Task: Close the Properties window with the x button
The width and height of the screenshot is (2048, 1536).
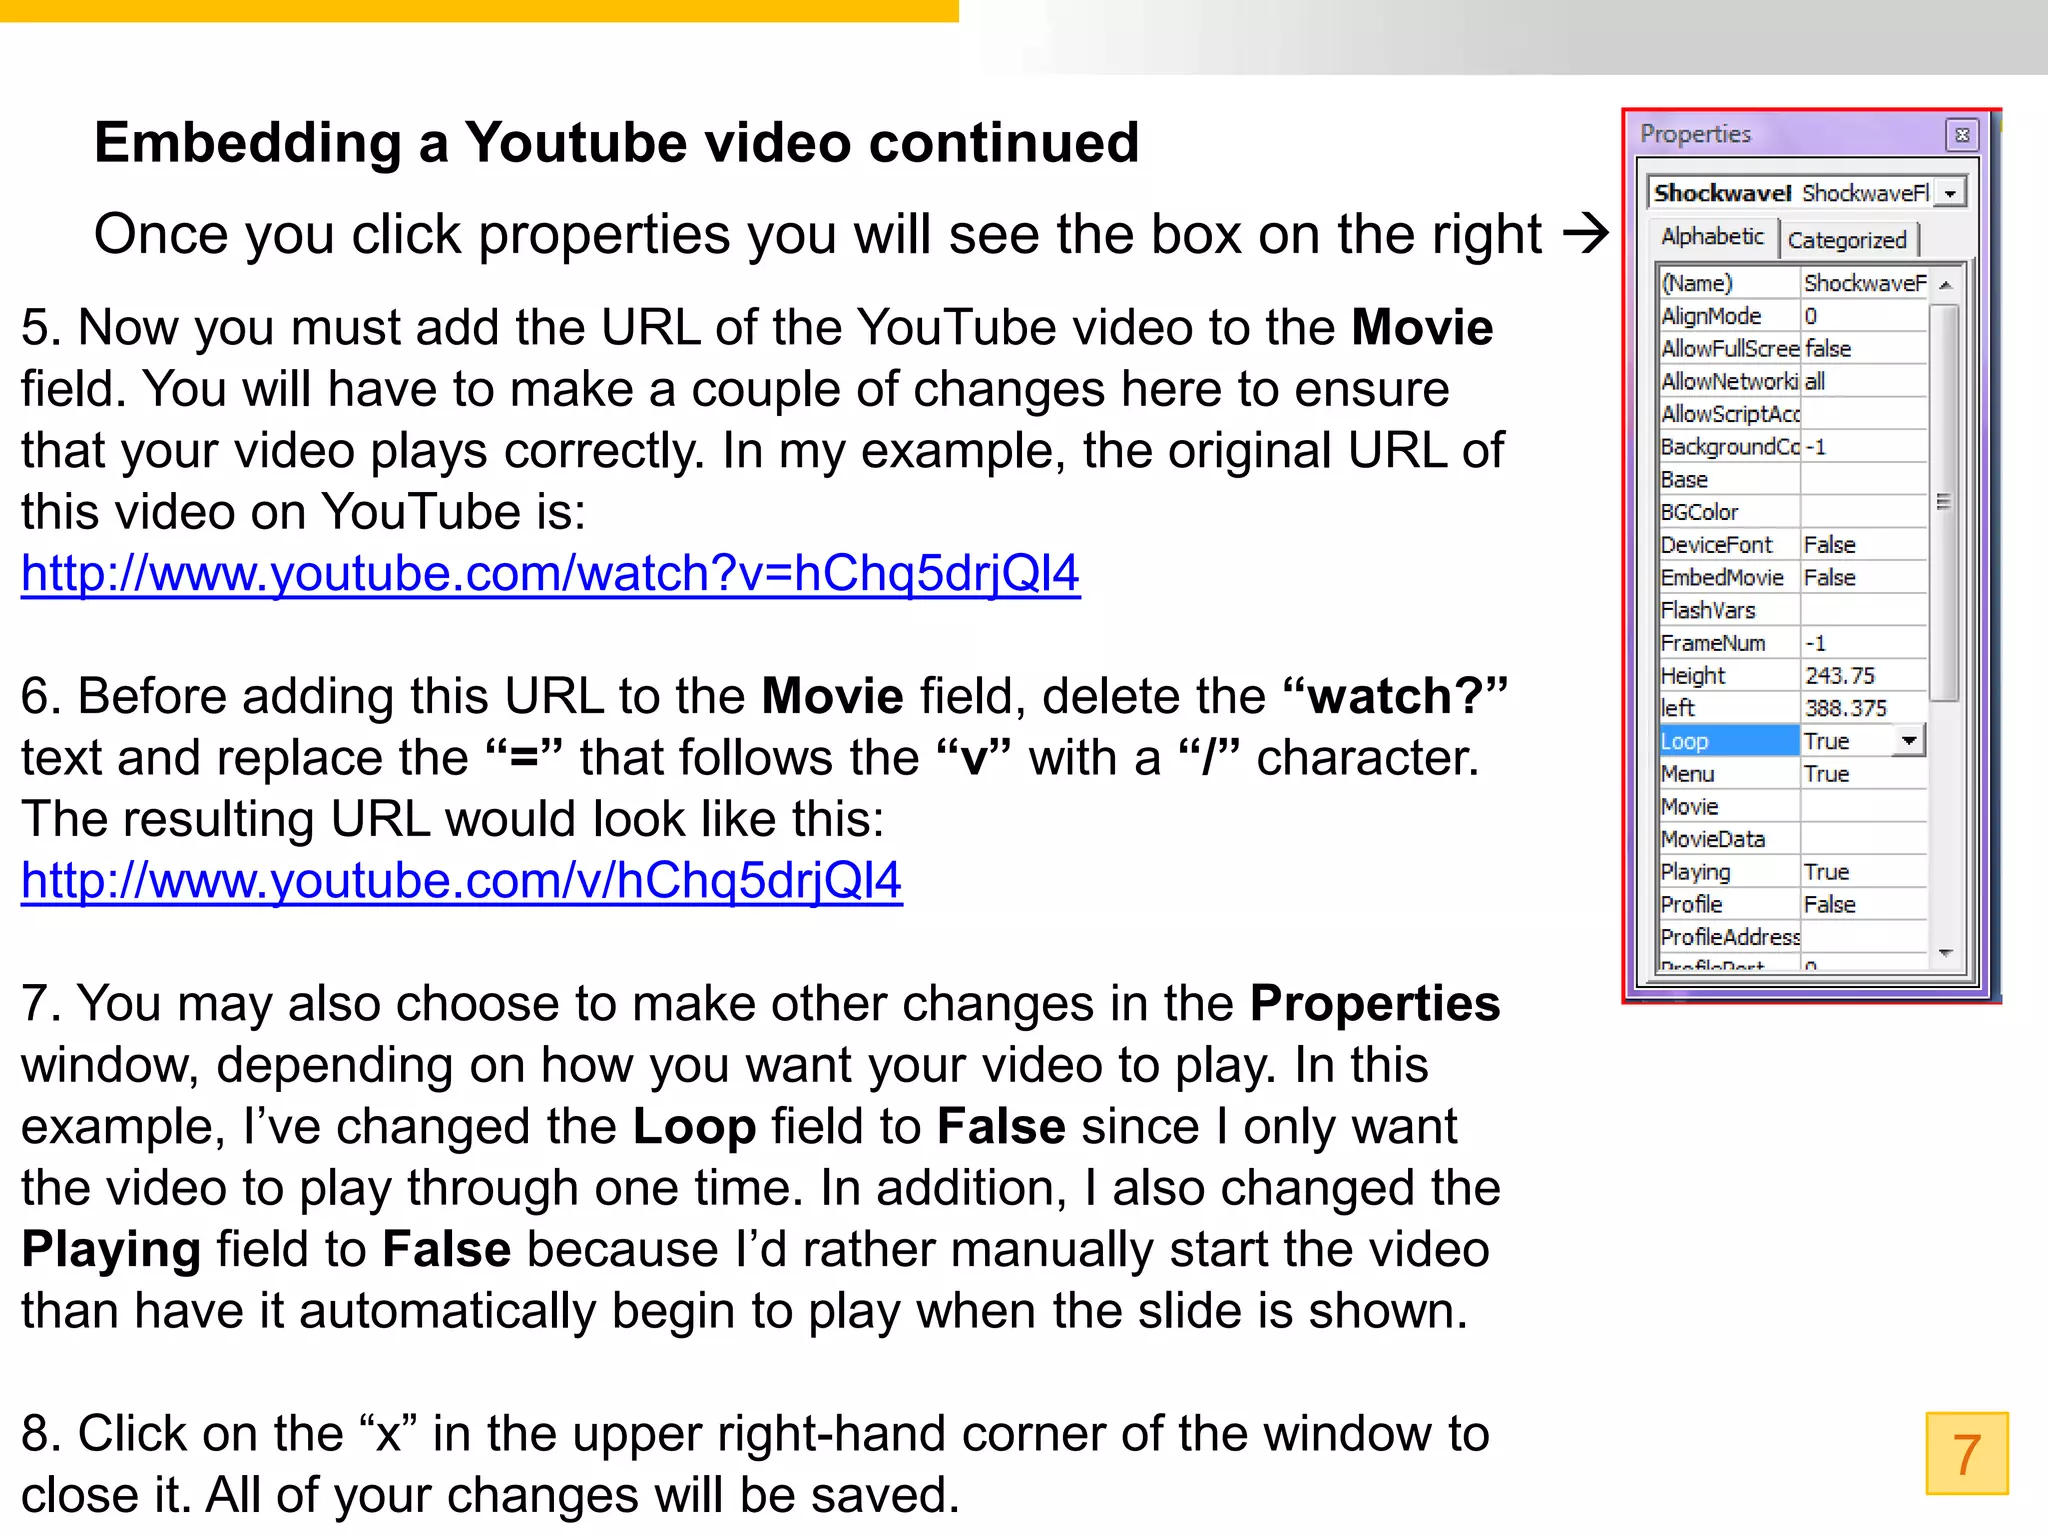Action: click(1962, 134)
